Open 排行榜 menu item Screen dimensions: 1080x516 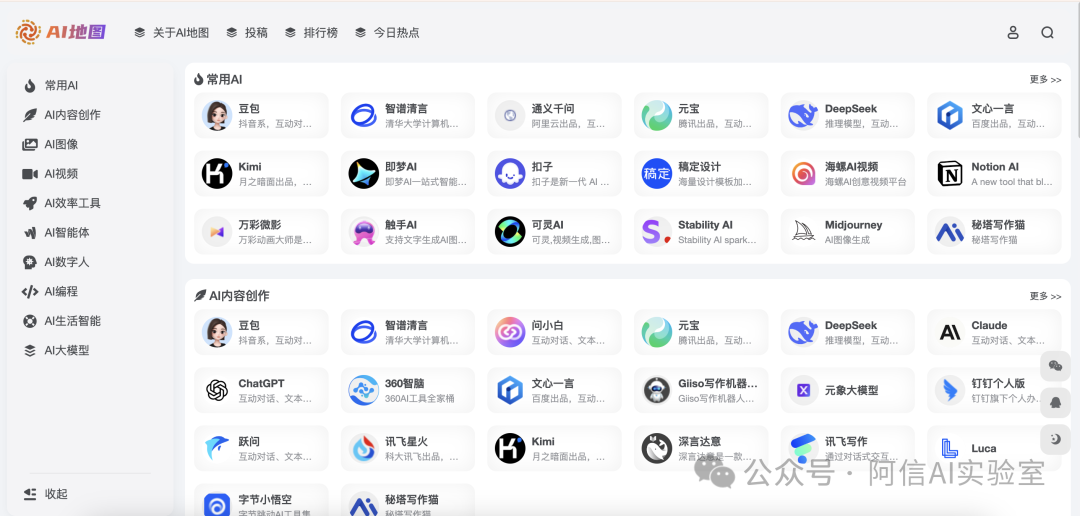(311, 32)
